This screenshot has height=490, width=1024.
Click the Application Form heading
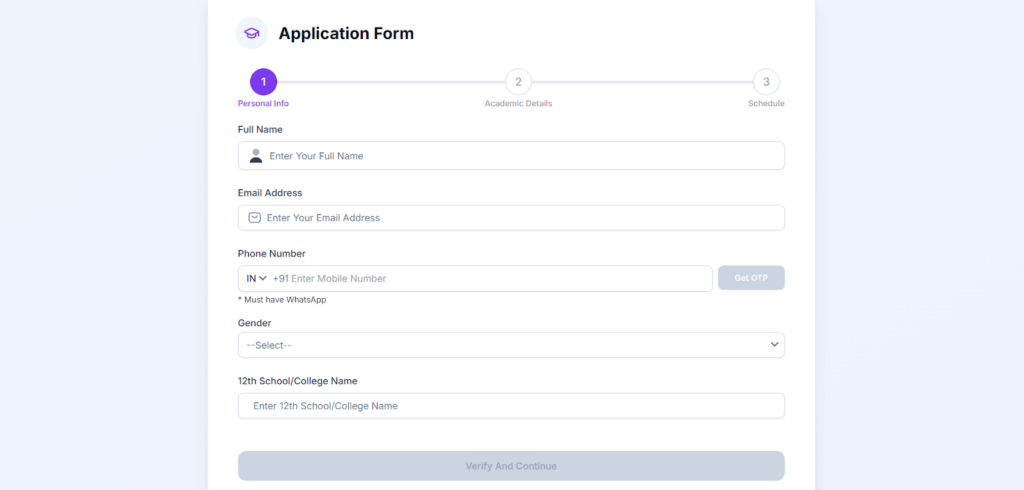pyautogui.click(x=346, y=34)
